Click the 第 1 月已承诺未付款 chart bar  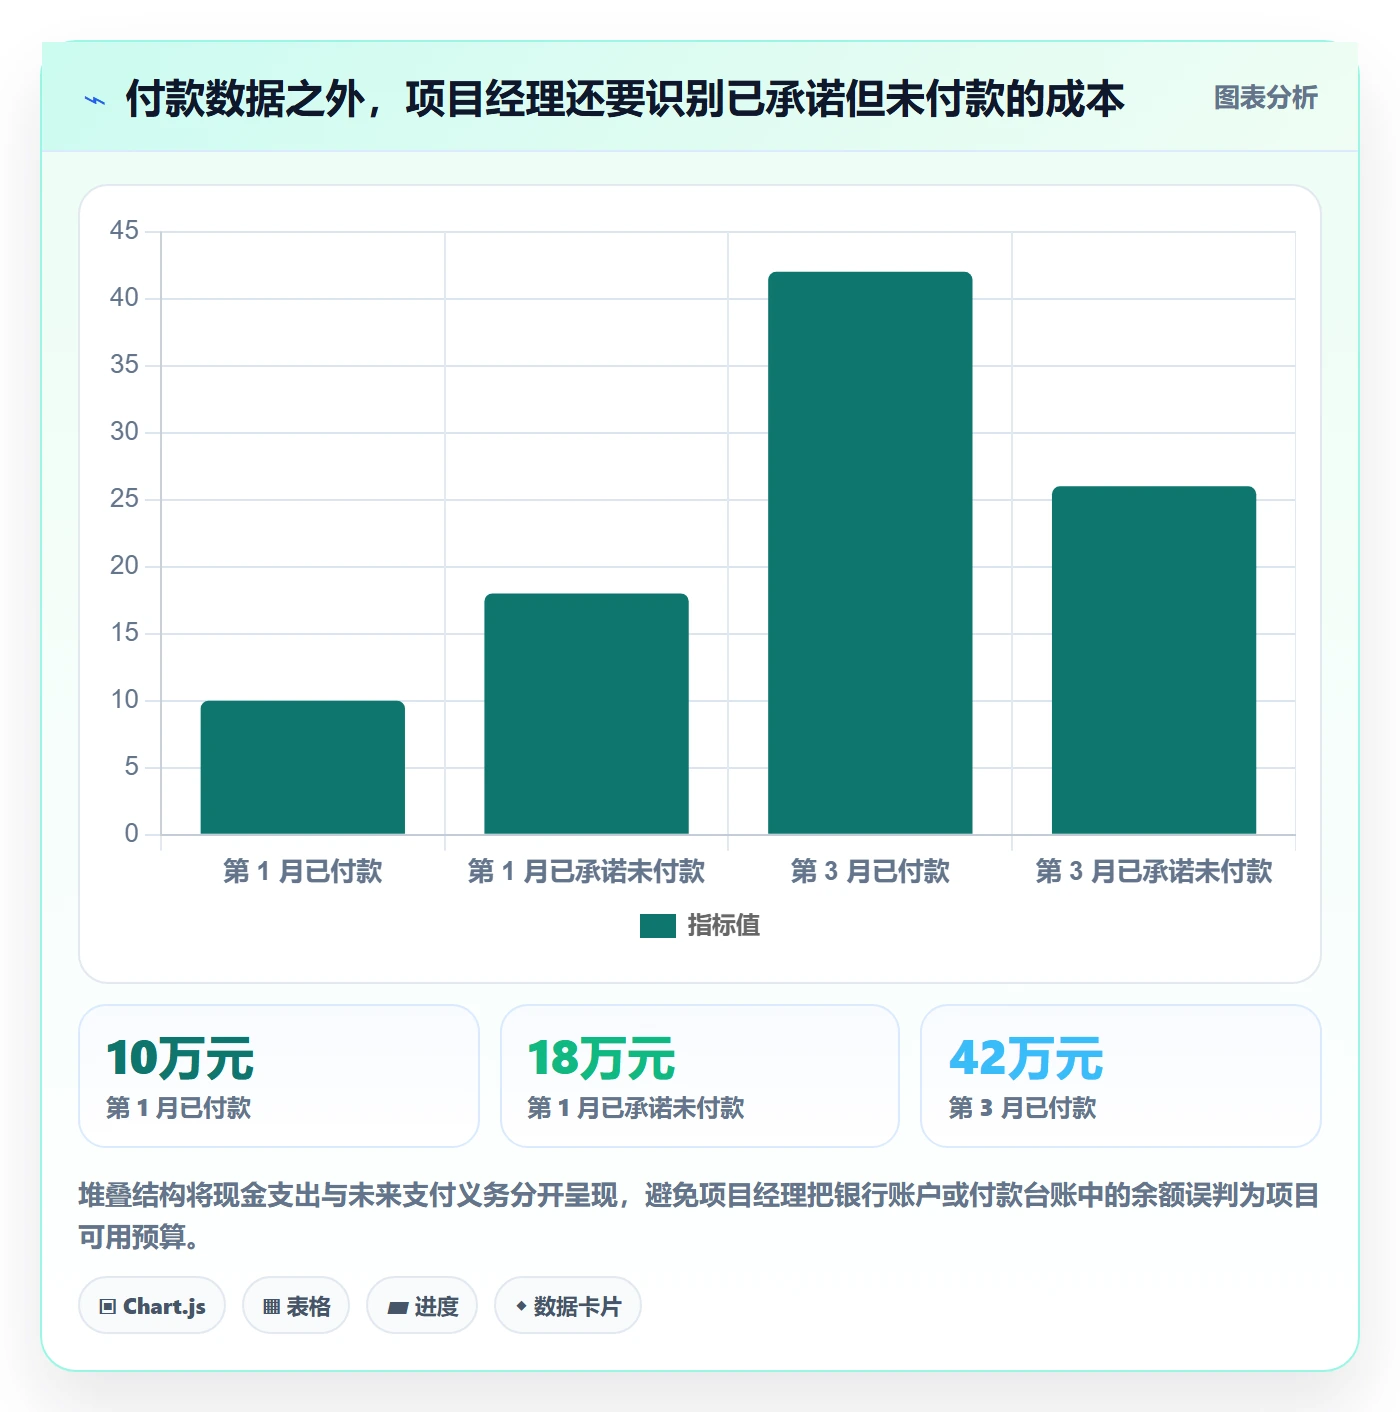coord(586,714)
